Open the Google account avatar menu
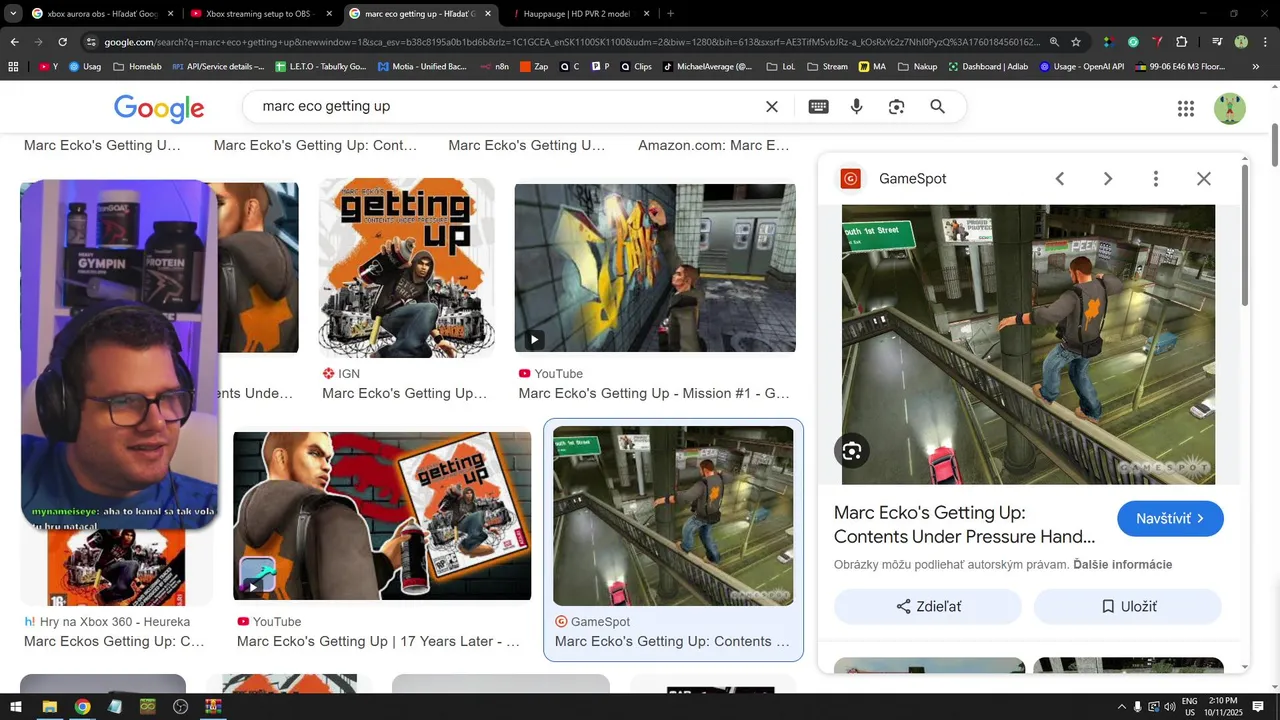The width and height of the screenshot is (1280, 720). (1230, 109)
